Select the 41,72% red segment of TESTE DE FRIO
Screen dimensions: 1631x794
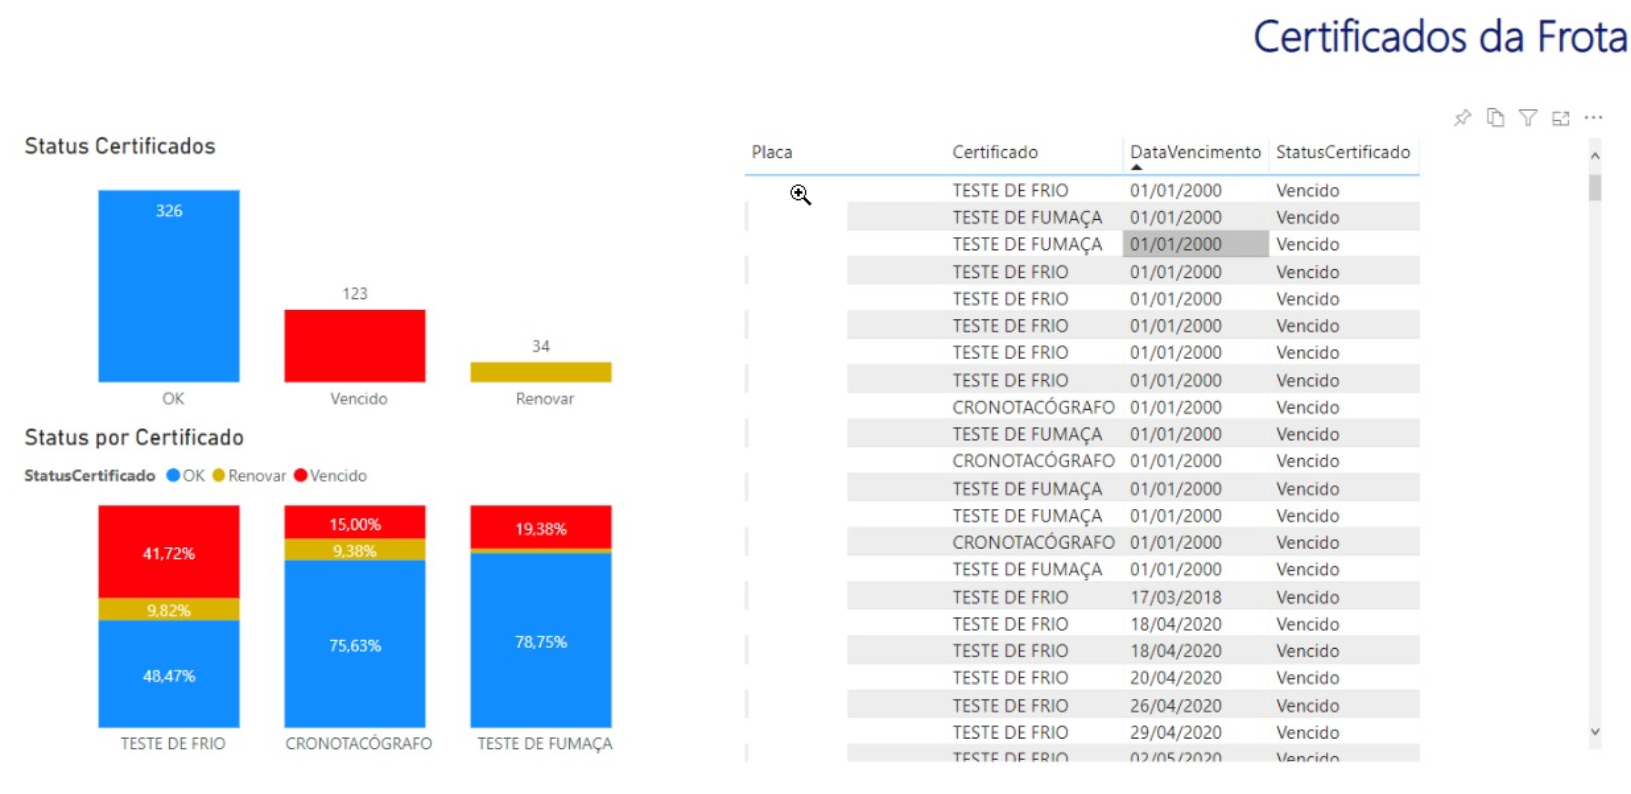point(169,552)
